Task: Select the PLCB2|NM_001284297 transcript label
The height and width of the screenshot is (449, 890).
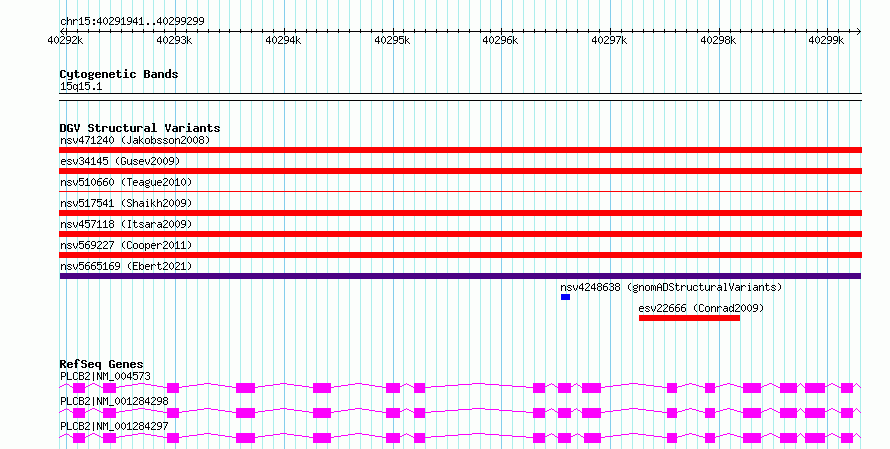Action: 114,426
